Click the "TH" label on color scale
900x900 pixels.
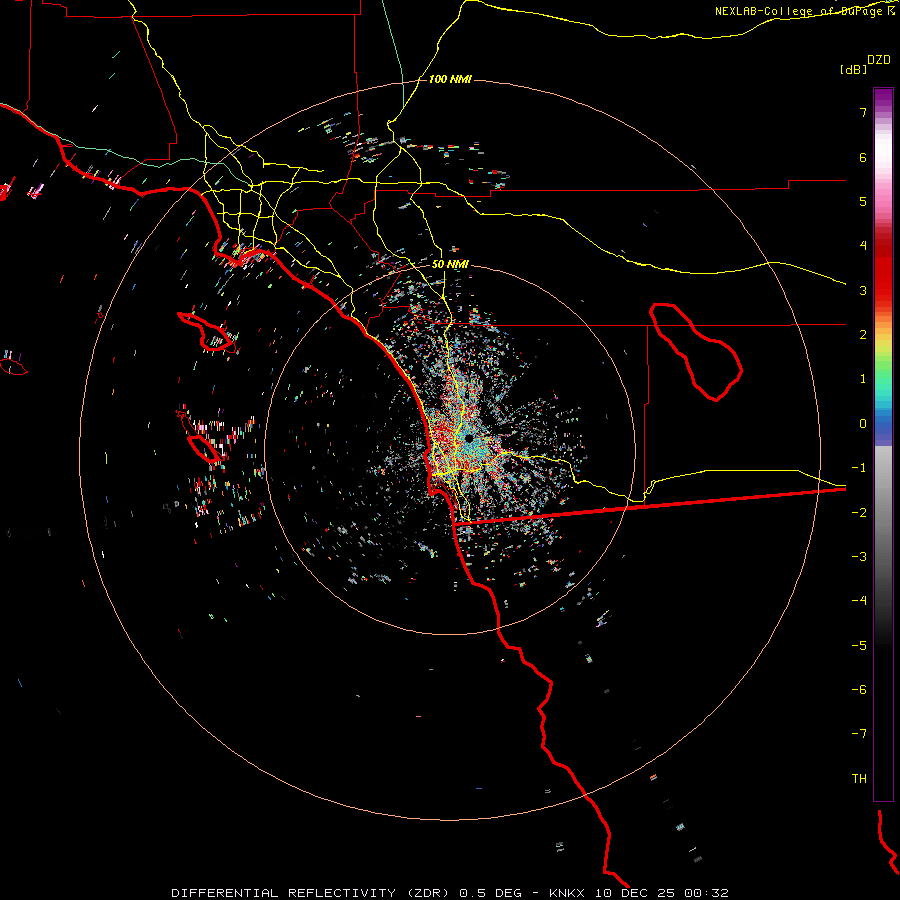[859, 779]
